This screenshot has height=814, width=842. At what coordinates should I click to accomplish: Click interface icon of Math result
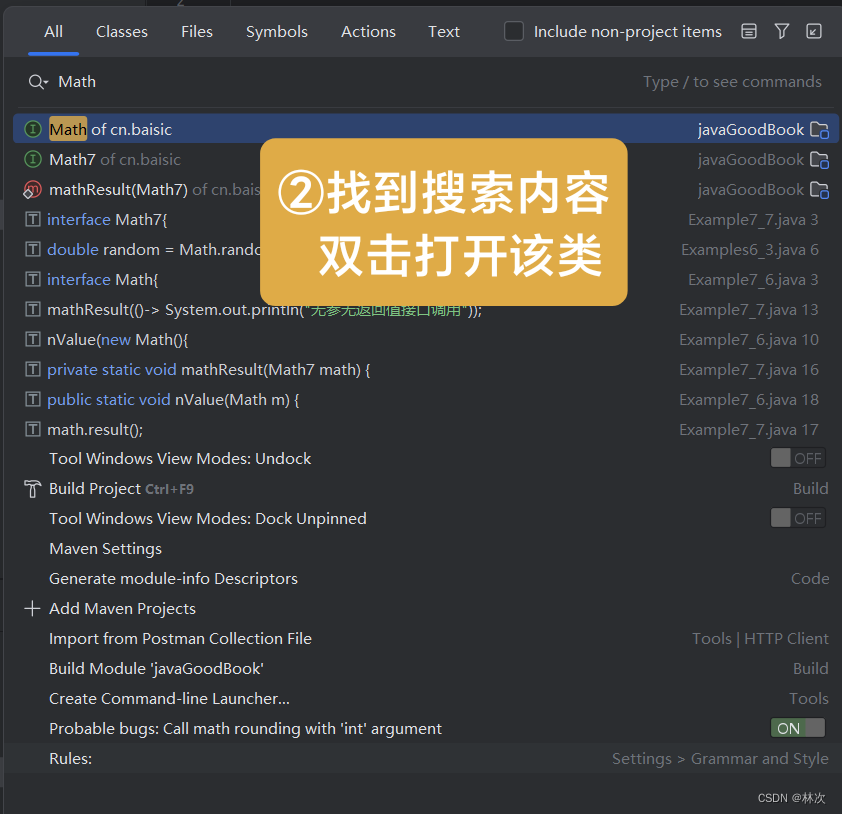click(x=33, y=129)
